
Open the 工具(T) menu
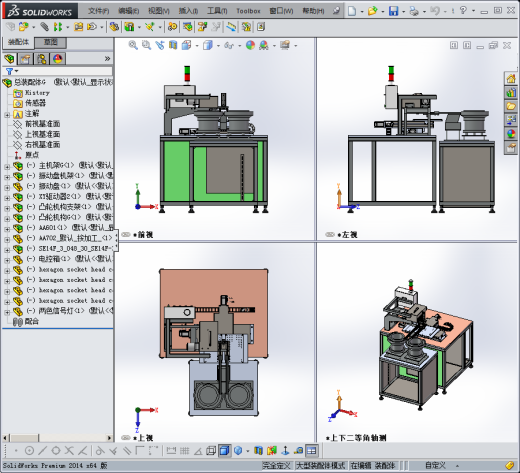pos(217,11)
